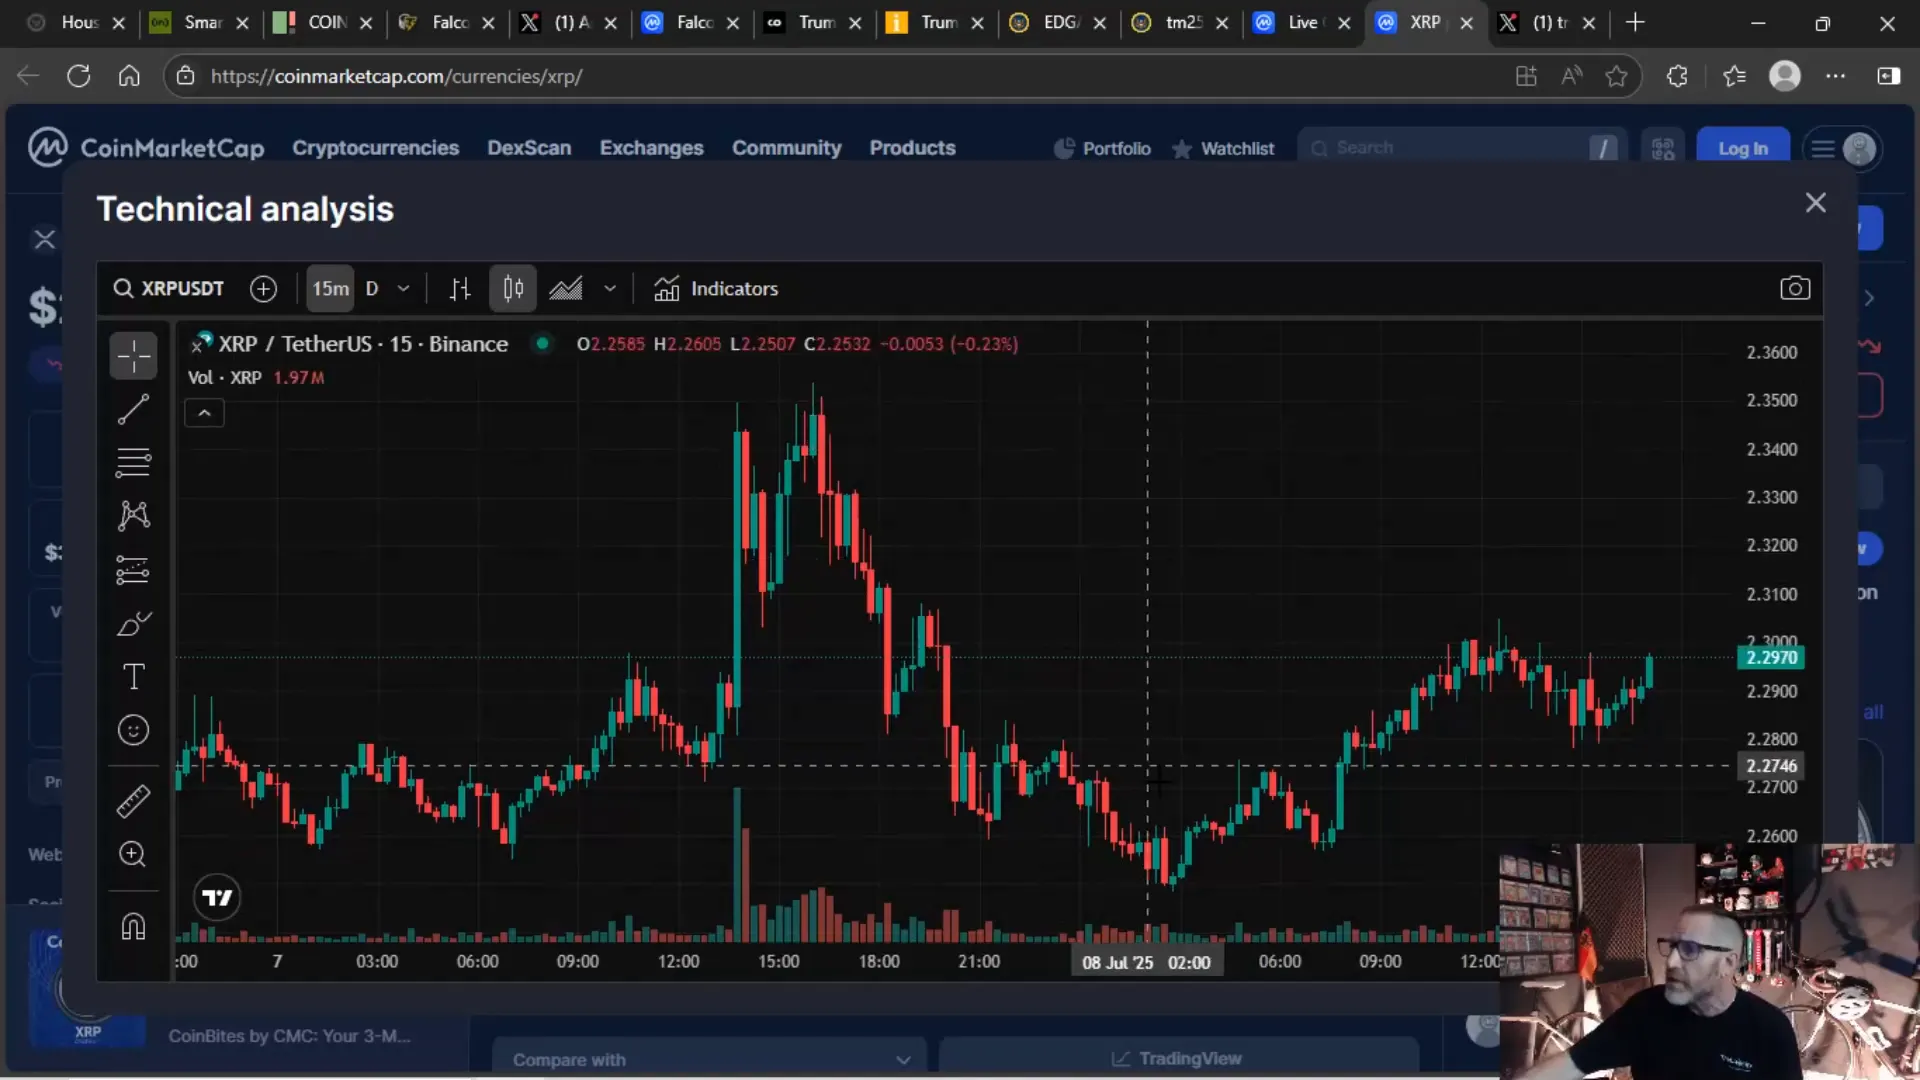Toggle the magnet snap mode
The image size is (1920, 1080).
tap(133, 926)
